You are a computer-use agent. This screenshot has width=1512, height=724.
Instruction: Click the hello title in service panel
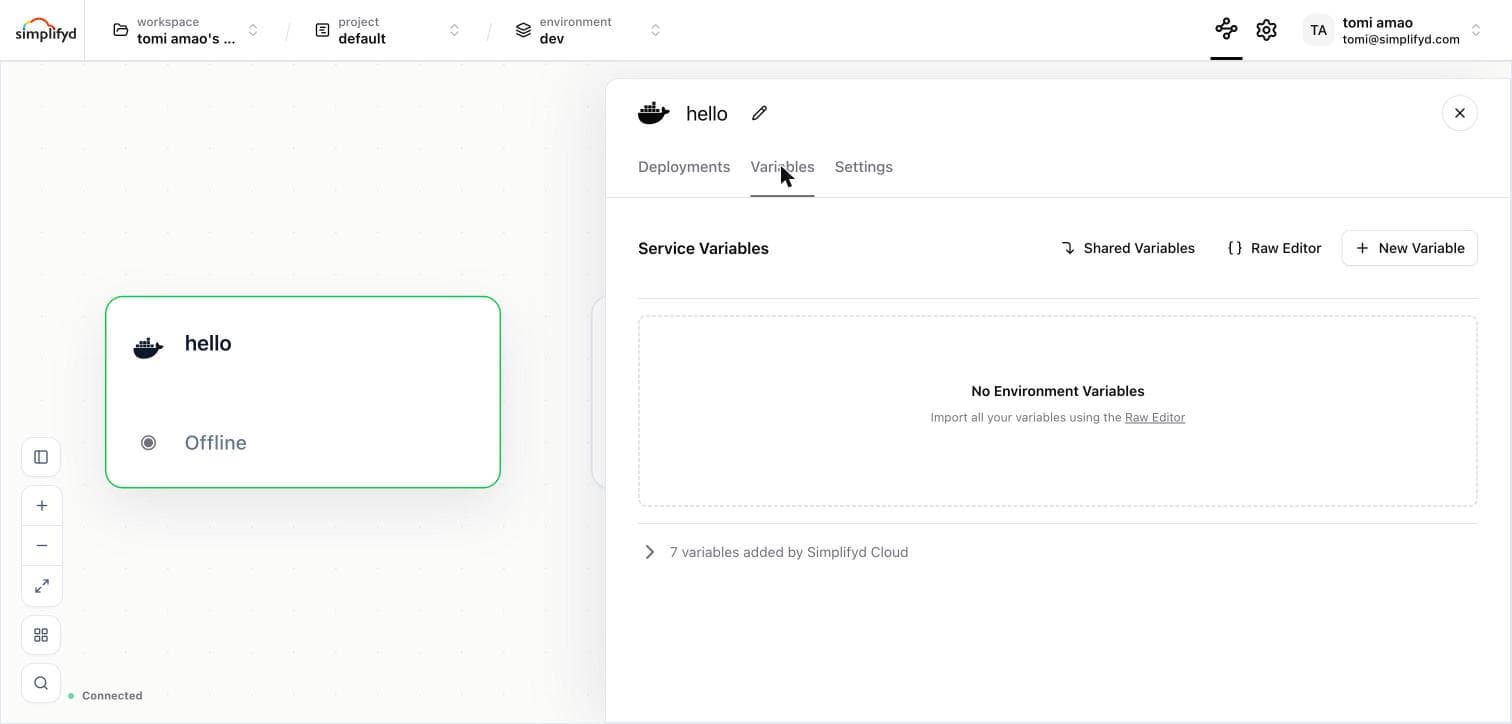coord(707,114)
